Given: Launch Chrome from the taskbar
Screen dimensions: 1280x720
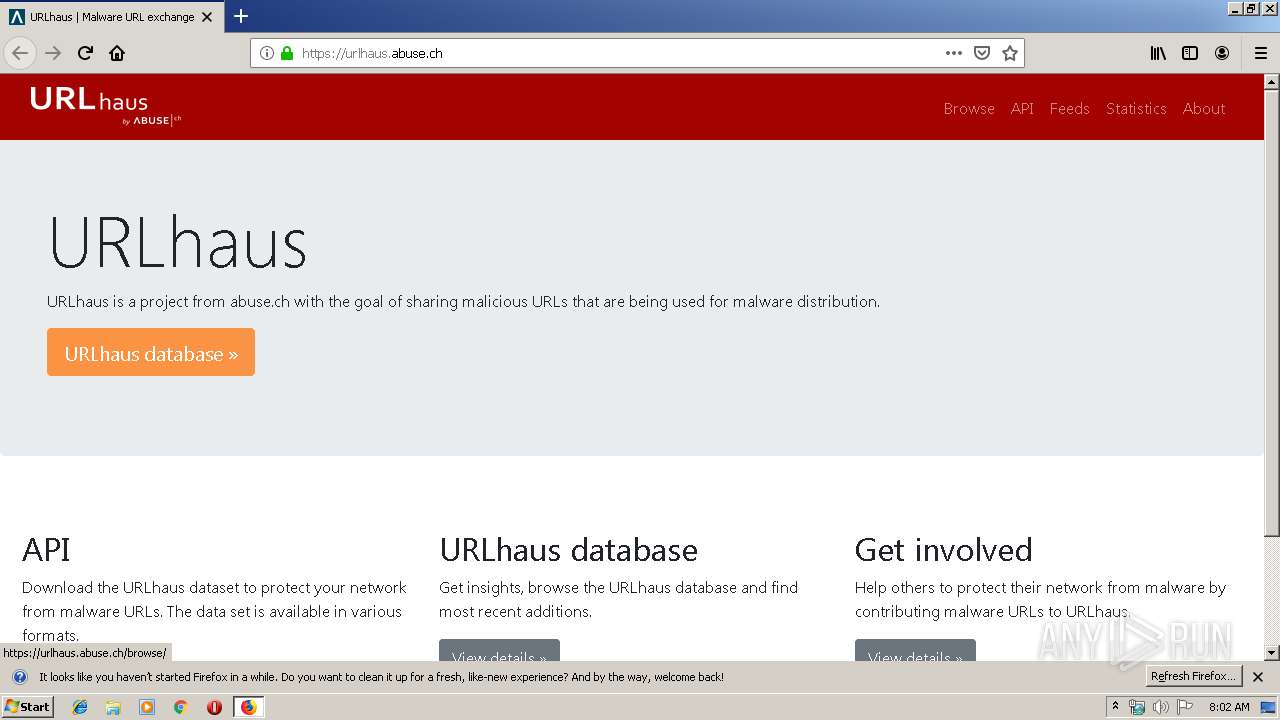Looking at the screenshot, I should (180, 707).
